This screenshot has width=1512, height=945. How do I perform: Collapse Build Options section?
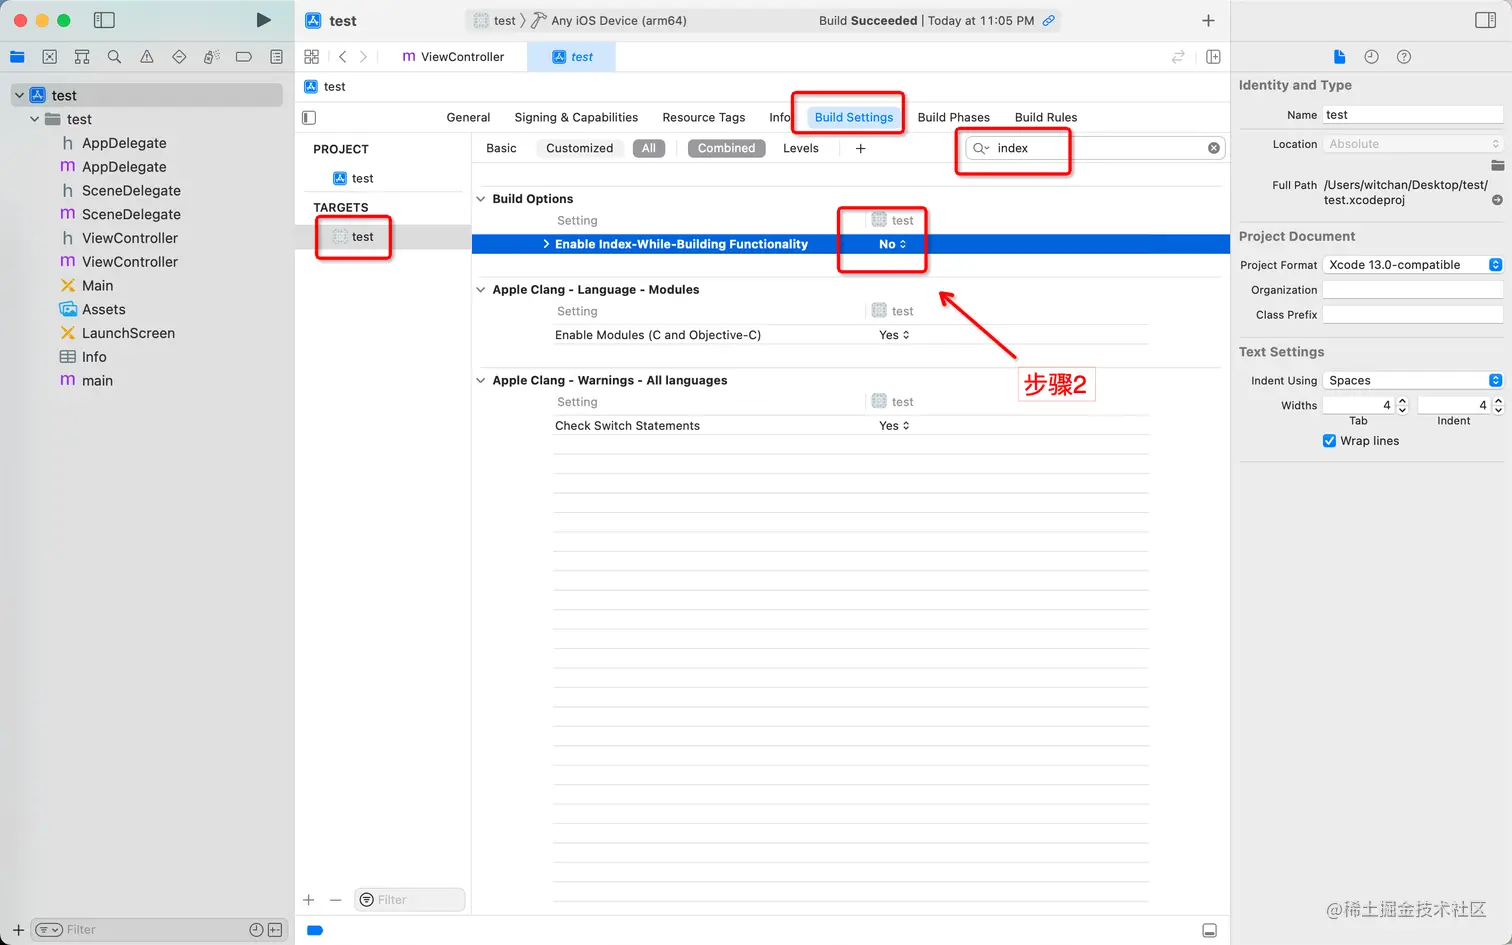[x=481, y=199]
